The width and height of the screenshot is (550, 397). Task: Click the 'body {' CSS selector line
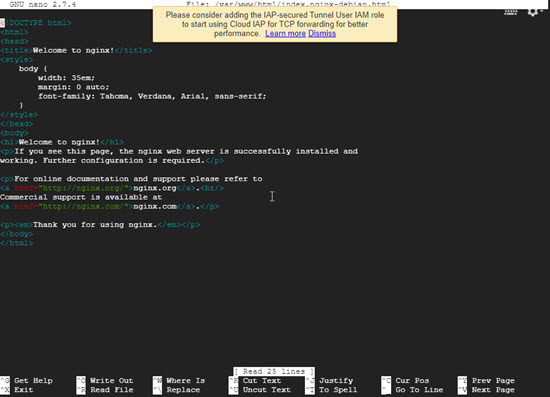pyautogui.click(x=33, y=69)
